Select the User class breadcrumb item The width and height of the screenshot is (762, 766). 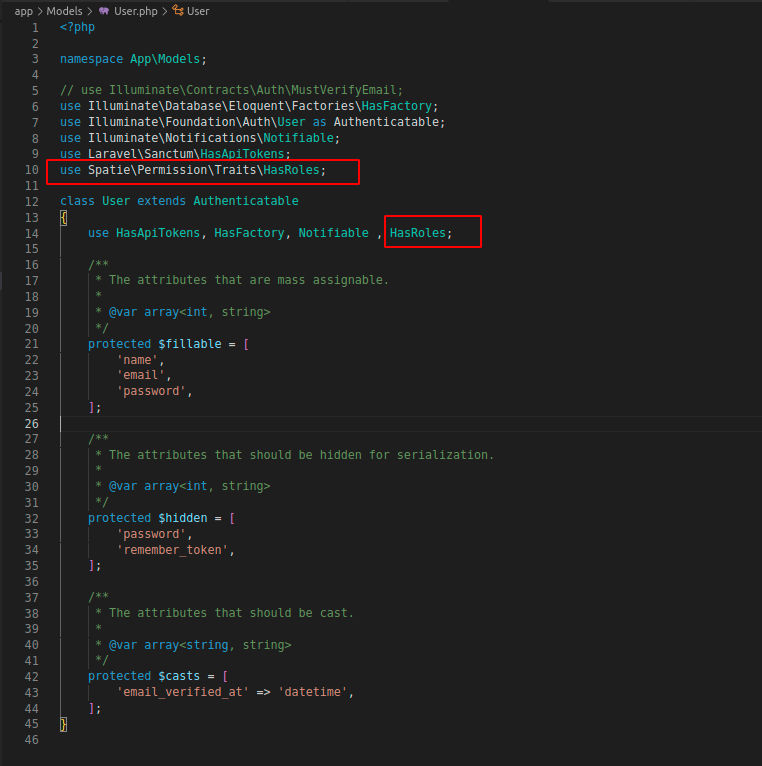(x=198, y=11)
